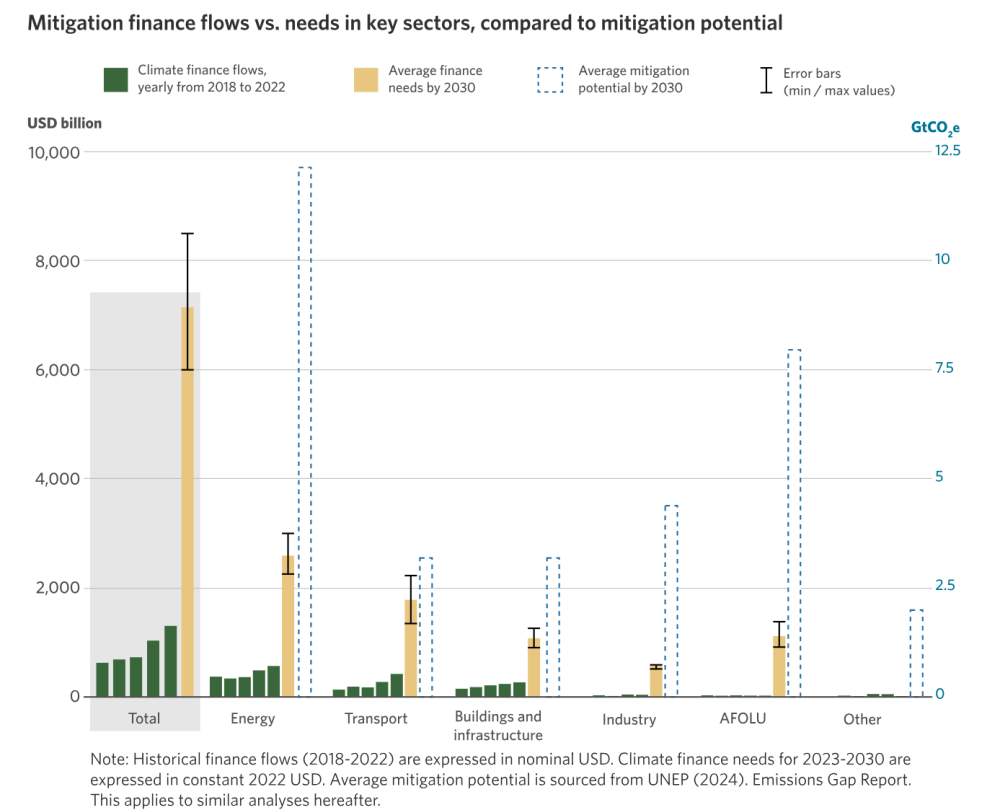This screenshot has height=810, width=1000.
Task: Click the Industry dashed mitigation potential bar
Action: tap(671, 601)
